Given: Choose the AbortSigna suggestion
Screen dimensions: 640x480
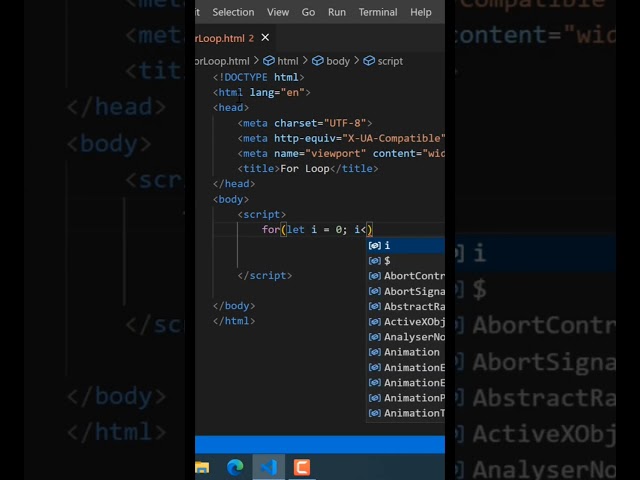Looking at the screenshot, I should [x=406, y=291].
